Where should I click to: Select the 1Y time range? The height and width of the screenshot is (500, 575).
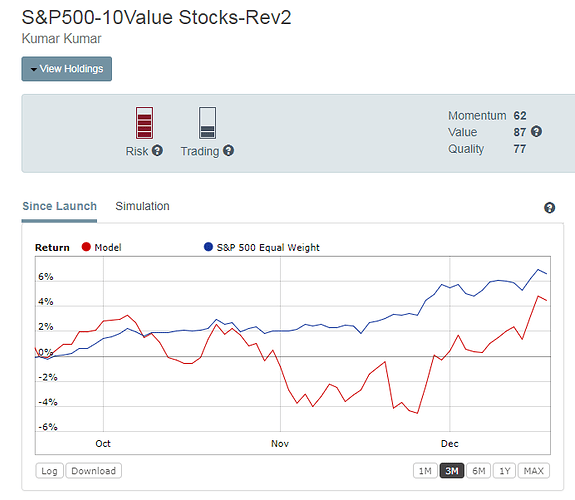505,471
